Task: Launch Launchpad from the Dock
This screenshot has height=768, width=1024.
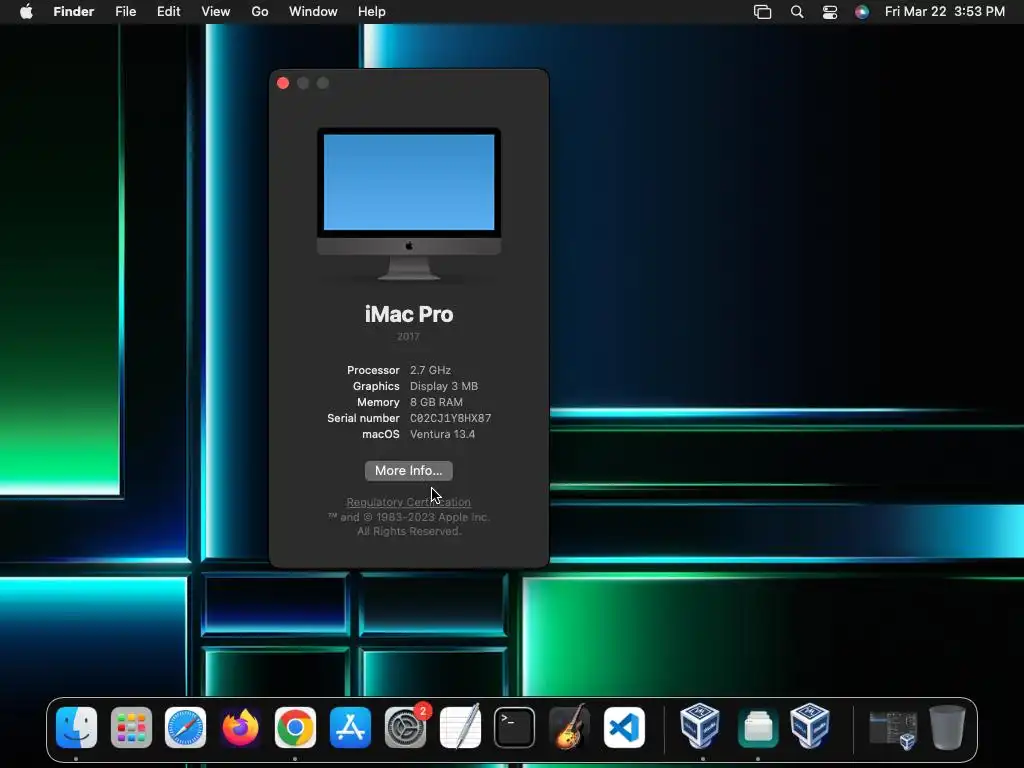Action: pyautogui.click(x=131, y=727)
